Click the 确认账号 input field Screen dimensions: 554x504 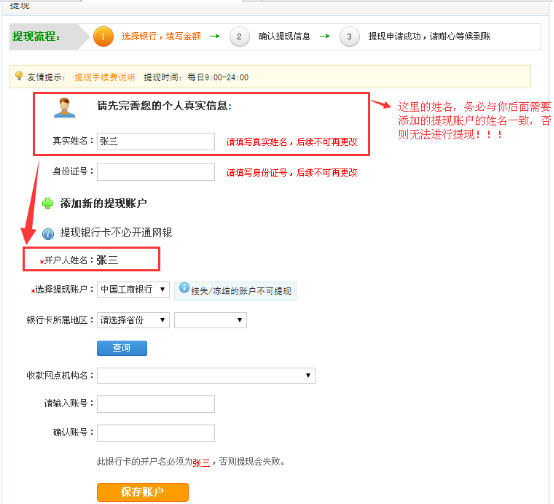pos(156,433)
